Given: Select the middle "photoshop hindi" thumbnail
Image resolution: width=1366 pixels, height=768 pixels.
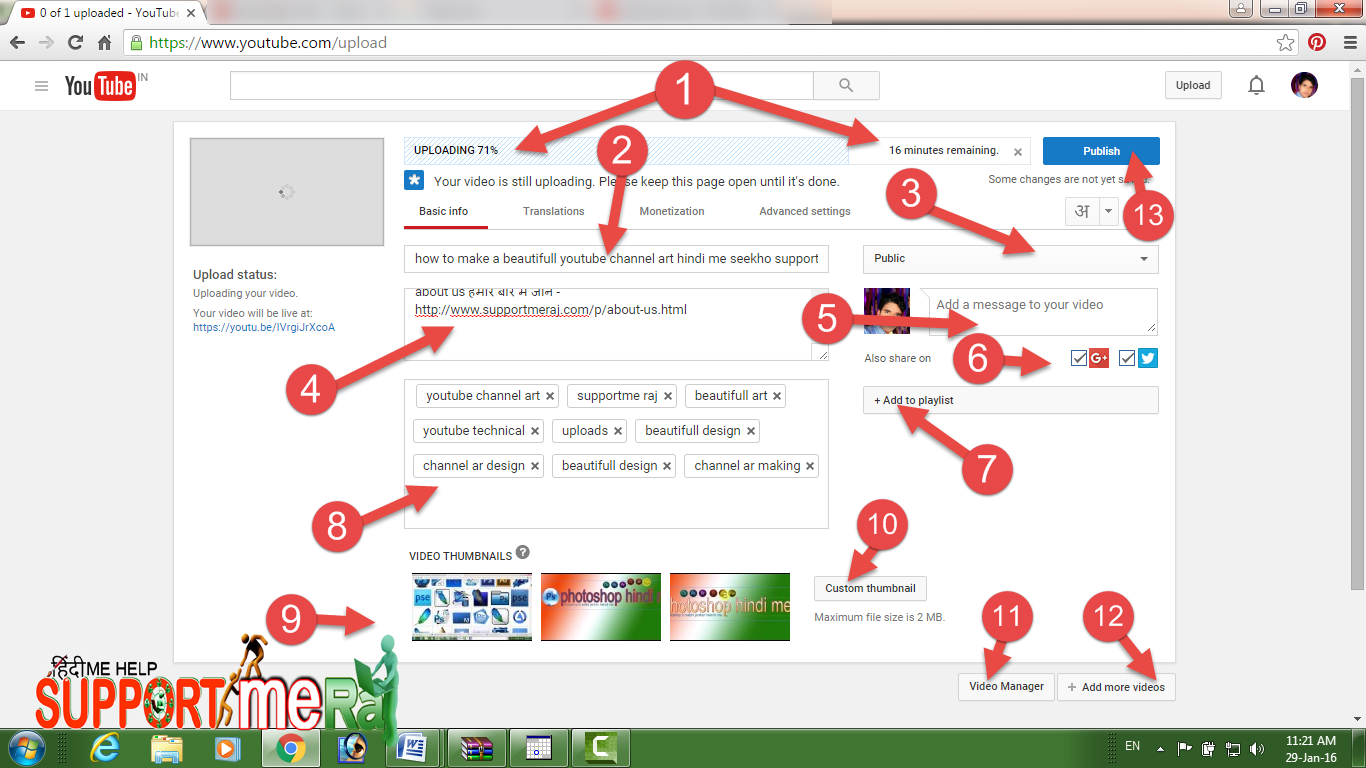Looking at the screenshot, I should [601, 607].
